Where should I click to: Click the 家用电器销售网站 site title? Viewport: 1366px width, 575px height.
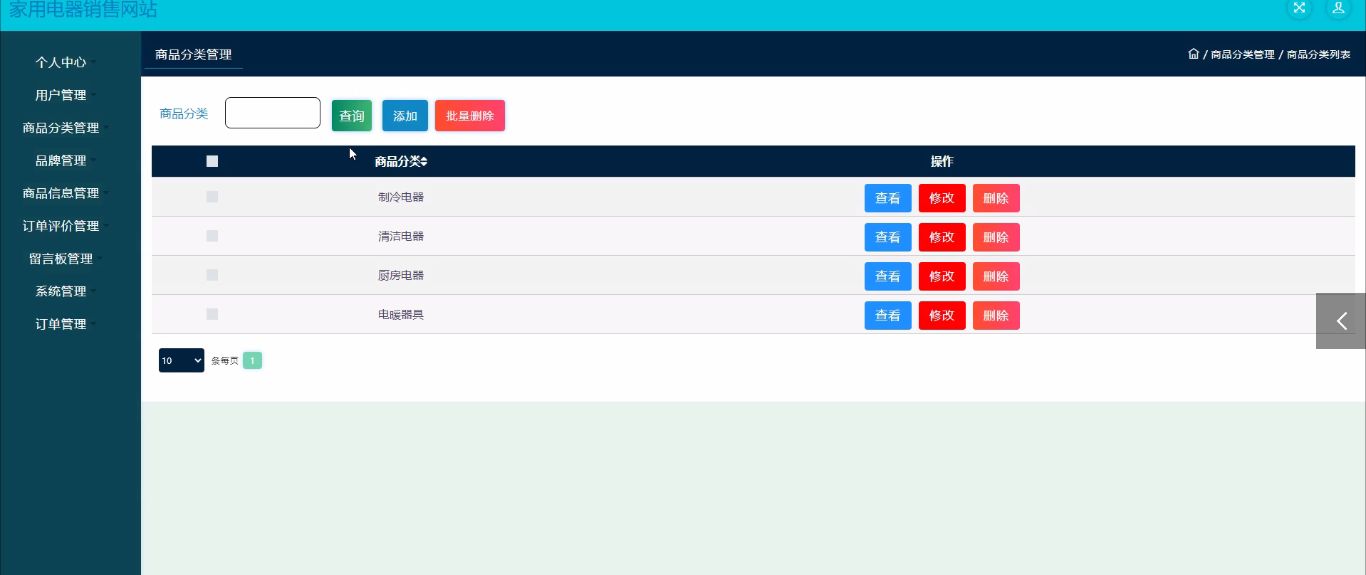pyautogui.click(x=83, y=9)
